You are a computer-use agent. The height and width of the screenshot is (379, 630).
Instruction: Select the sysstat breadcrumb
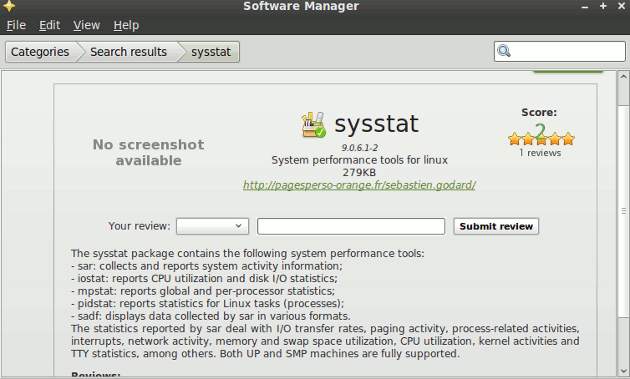(x=211, y=52)
